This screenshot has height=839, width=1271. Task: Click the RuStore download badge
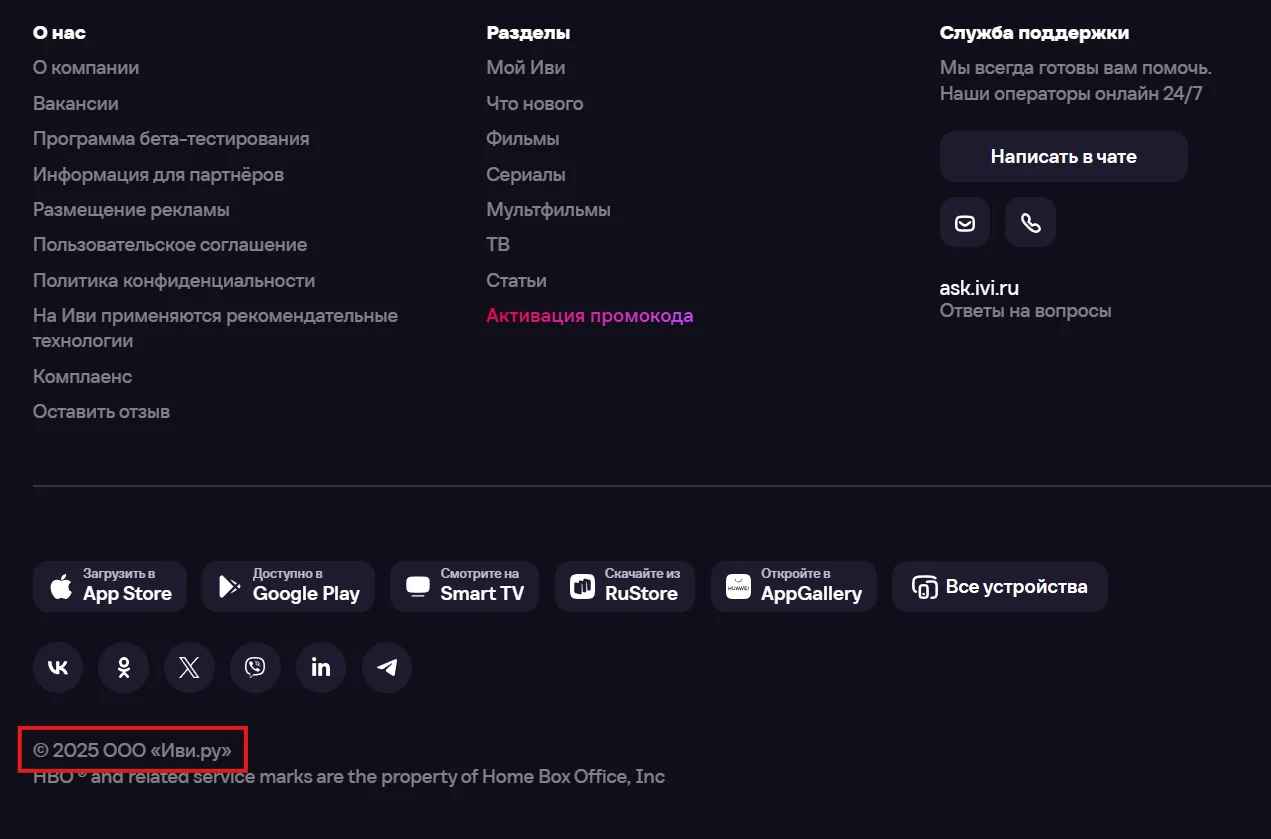tap(624, 586)
